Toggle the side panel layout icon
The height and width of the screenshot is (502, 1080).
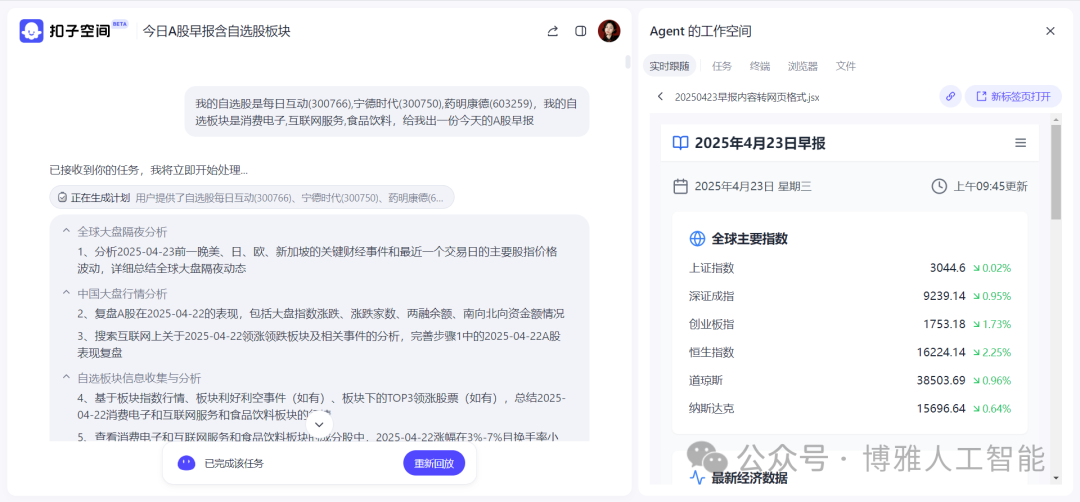coord(581,31)
